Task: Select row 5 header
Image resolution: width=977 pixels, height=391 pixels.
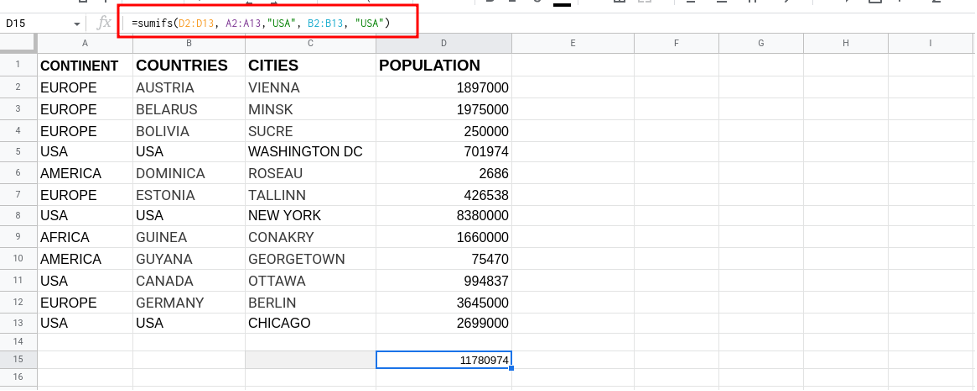Action: click(x=19, y=151)
